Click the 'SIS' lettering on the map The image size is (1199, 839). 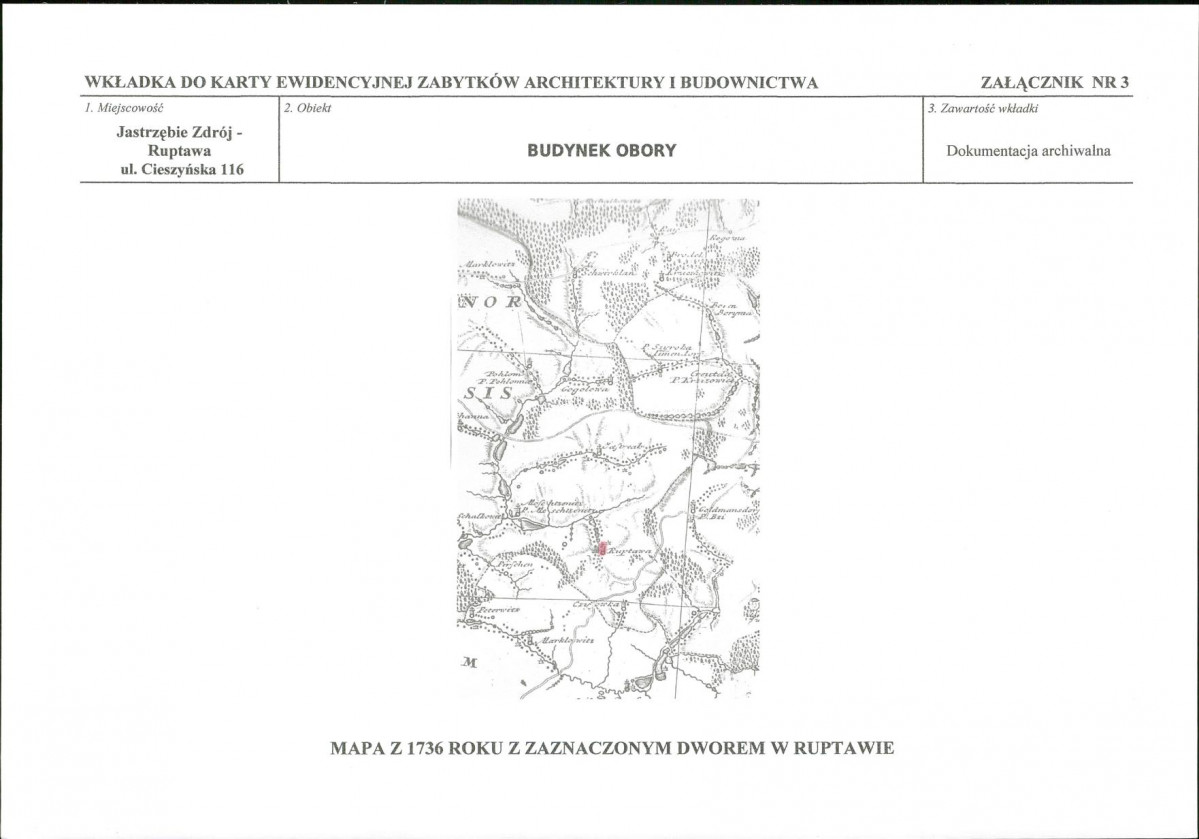coord(489,393)
